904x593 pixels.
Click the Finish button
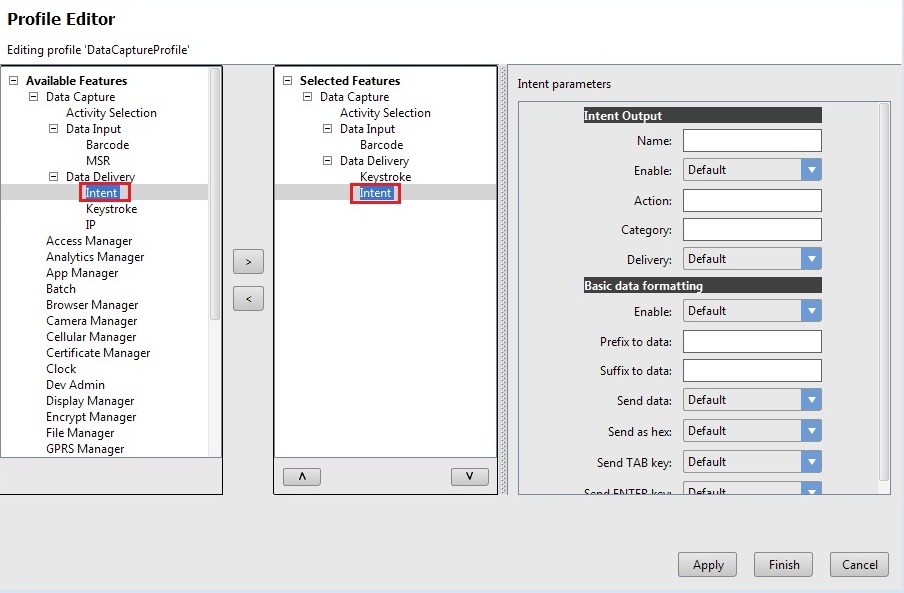point(783,565)
